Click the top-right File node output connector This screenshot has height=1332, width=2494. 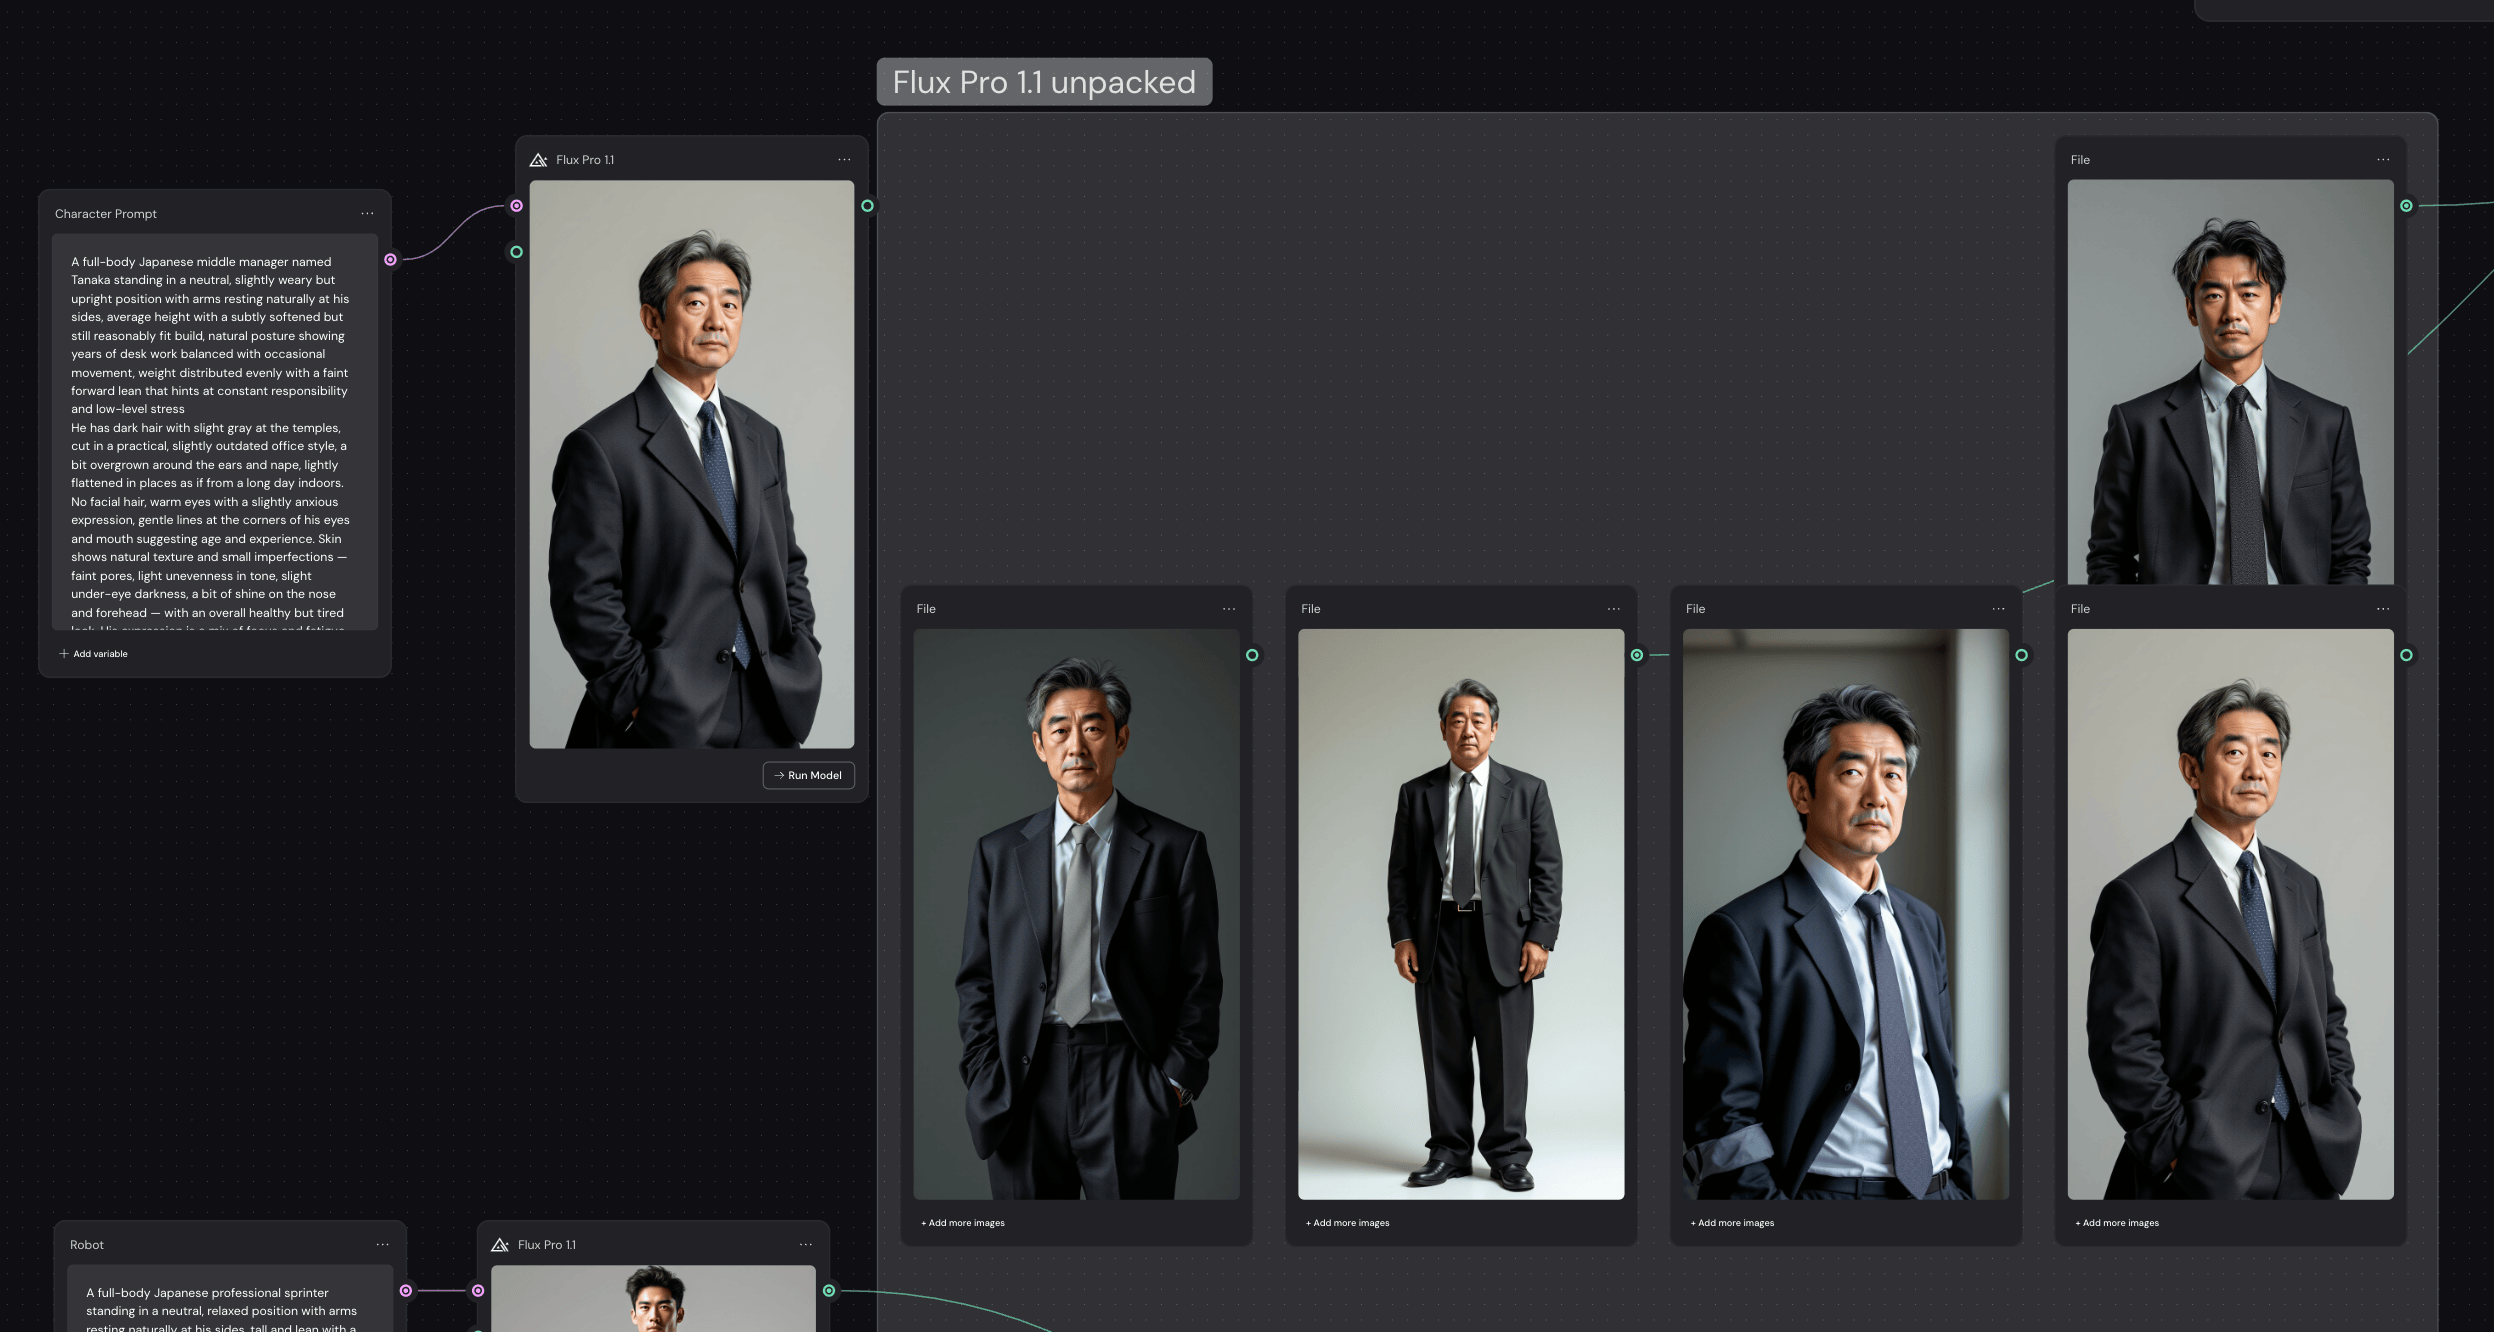[2407, 206]
